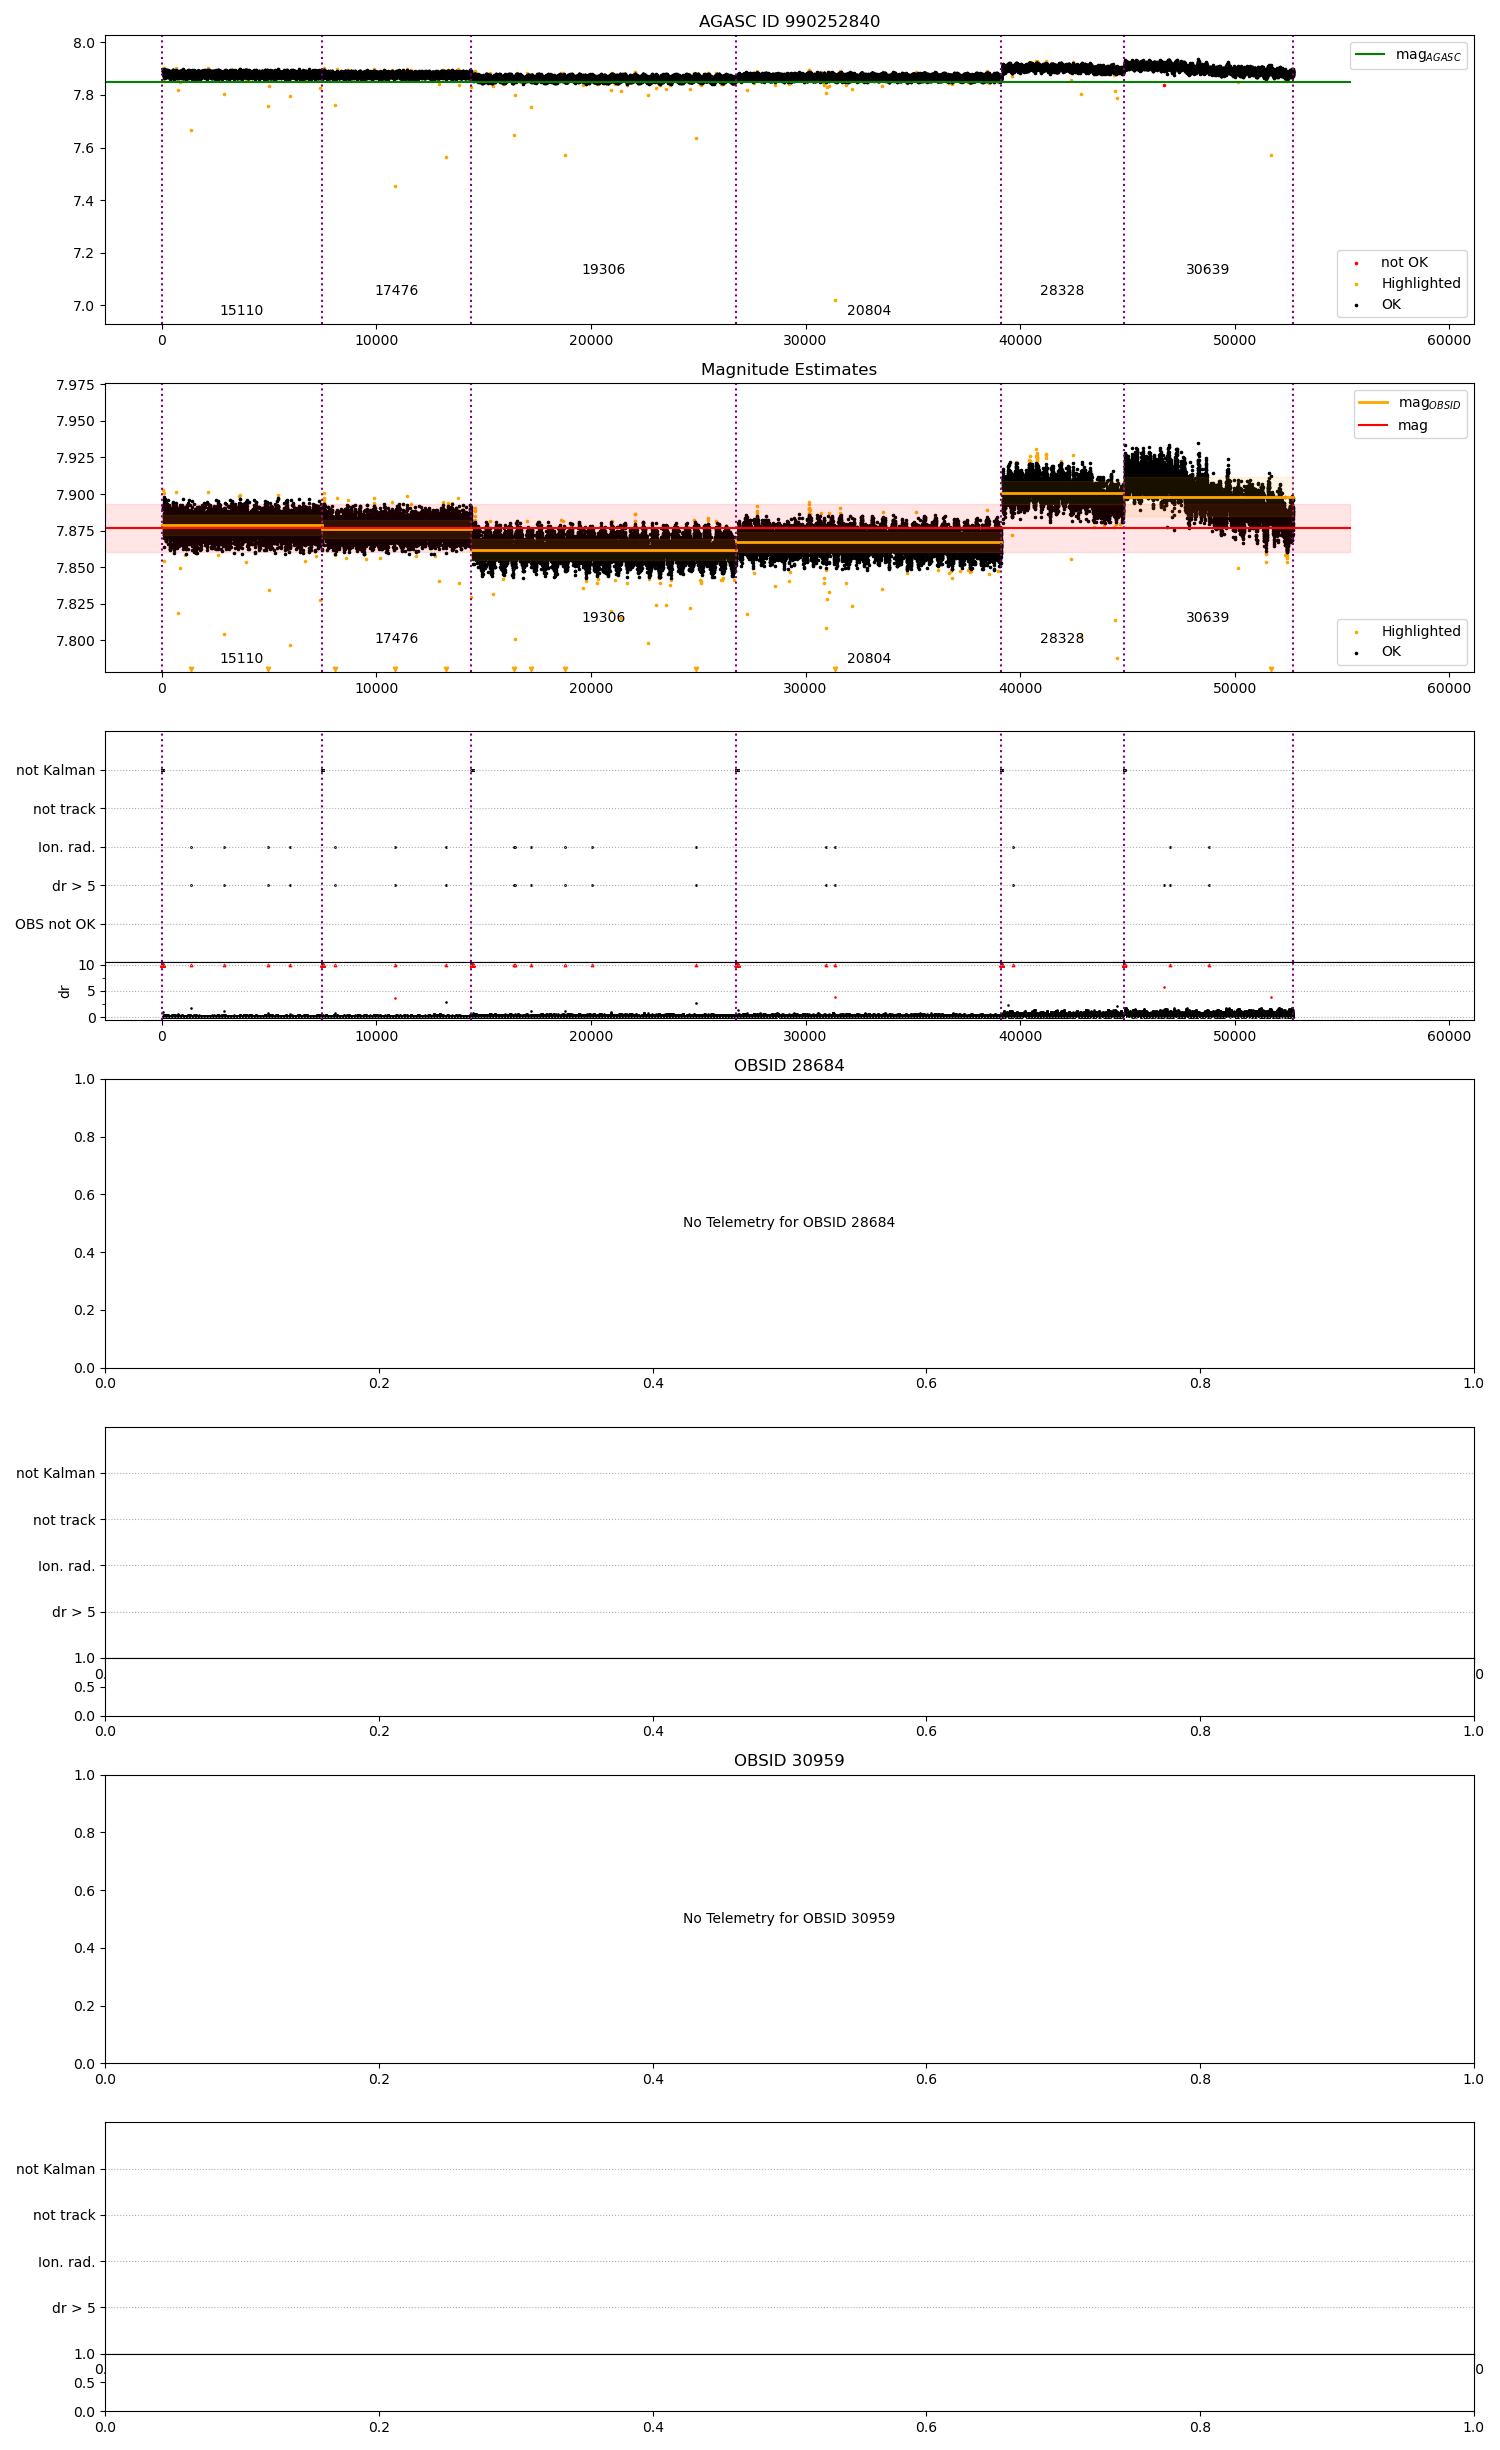Click the 'OBS not OK' axis label
Viewport: 1500px width, 2450px height.
55,924
